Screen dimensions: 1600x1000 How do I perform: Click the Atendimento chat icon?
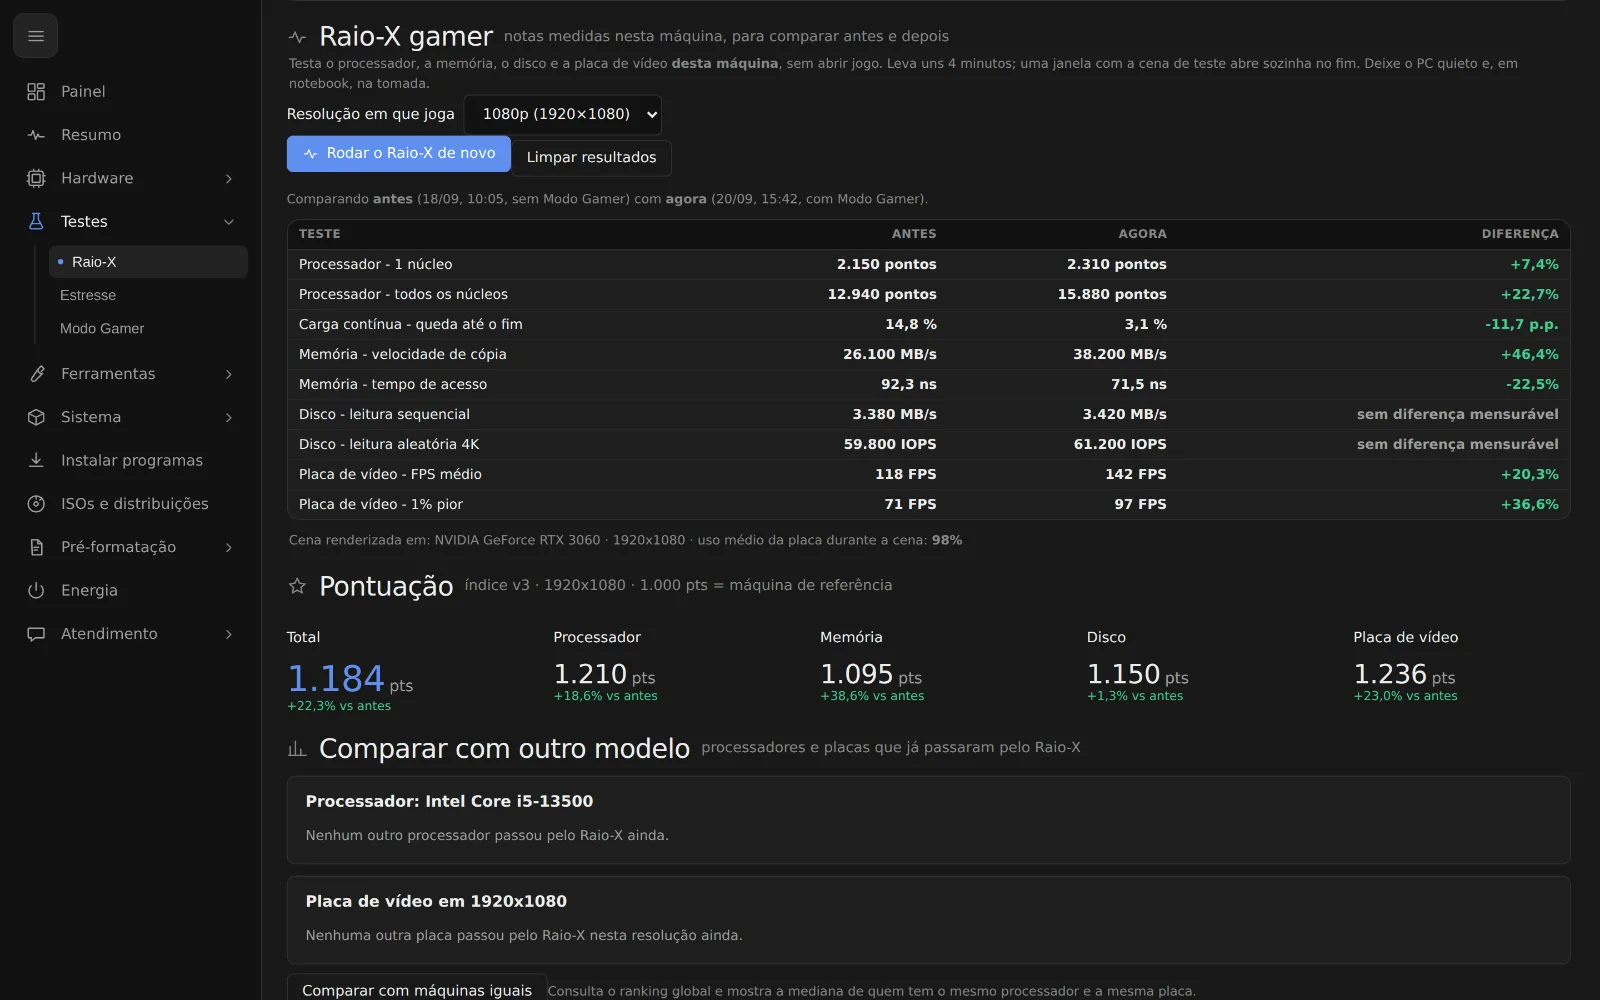[x=36, y=634]
